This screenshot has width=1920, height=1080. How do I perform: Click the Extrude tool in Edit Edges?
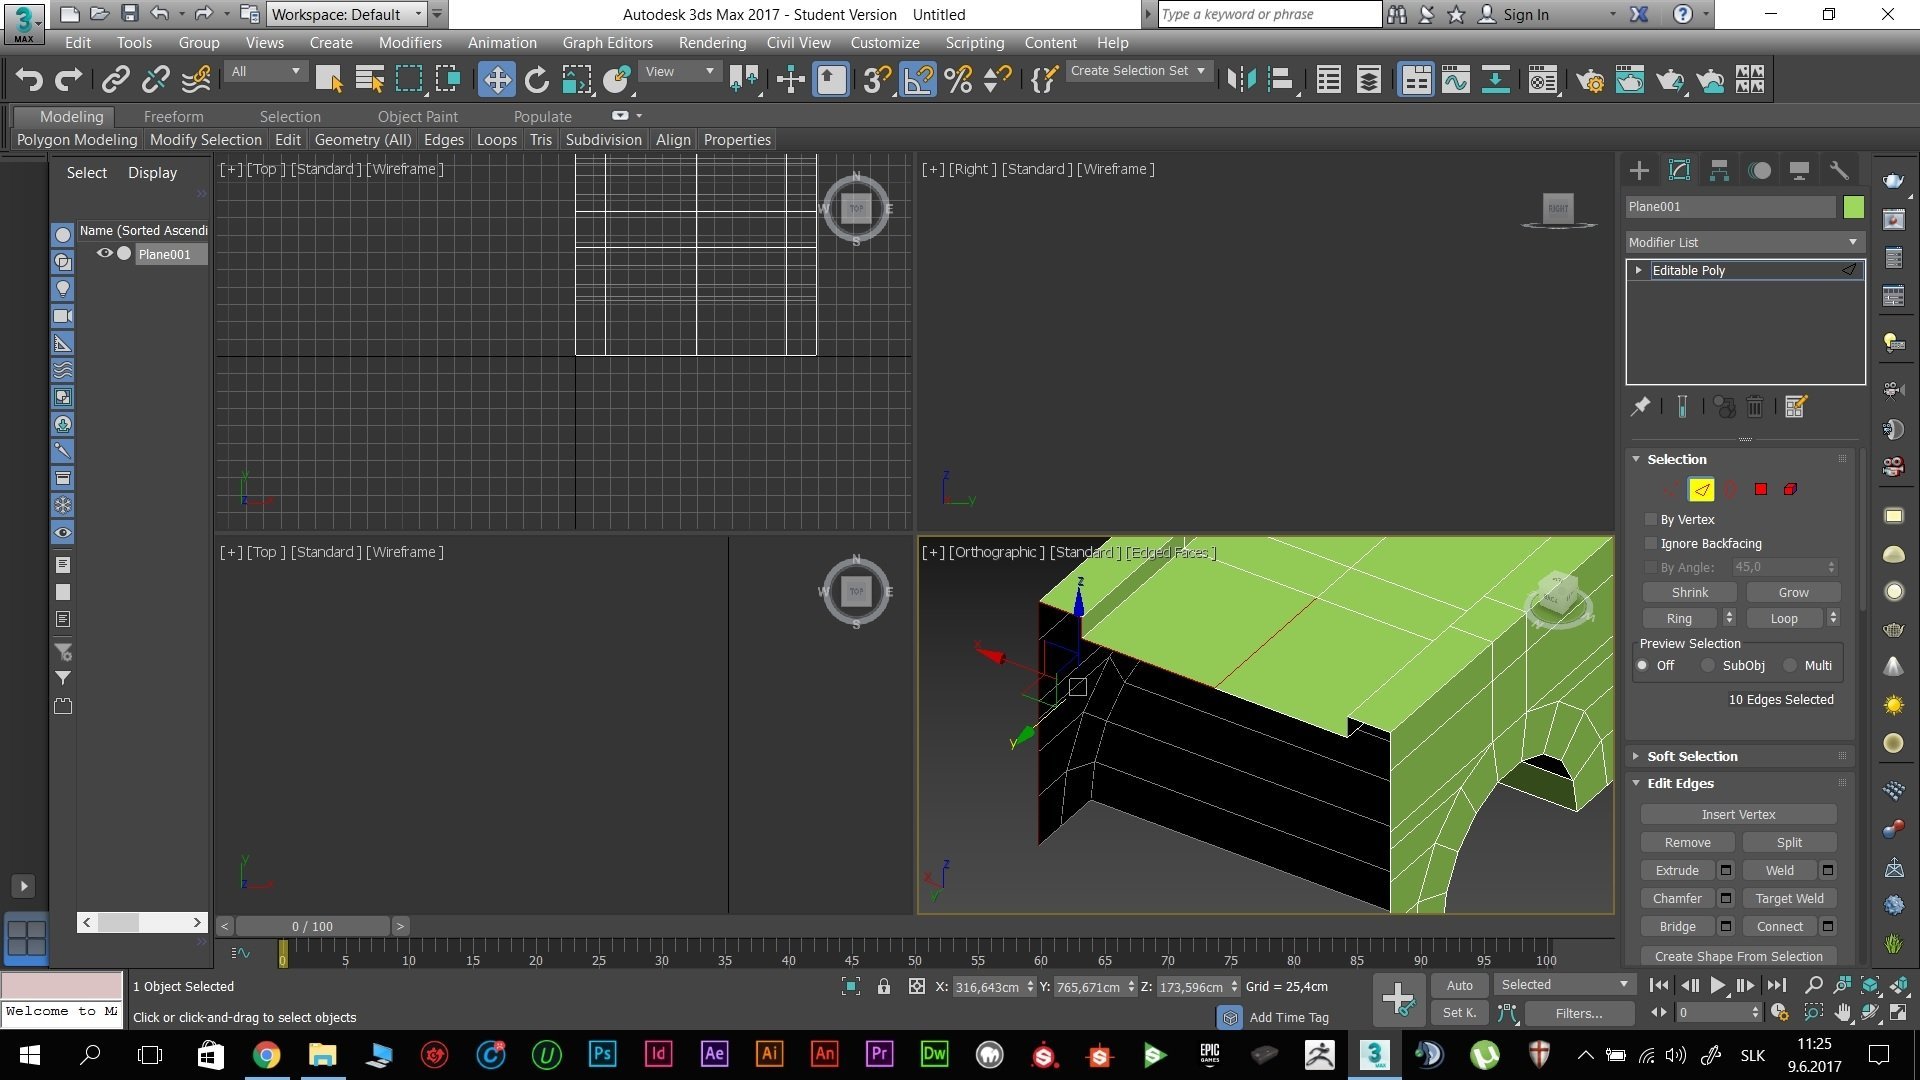1677,870
